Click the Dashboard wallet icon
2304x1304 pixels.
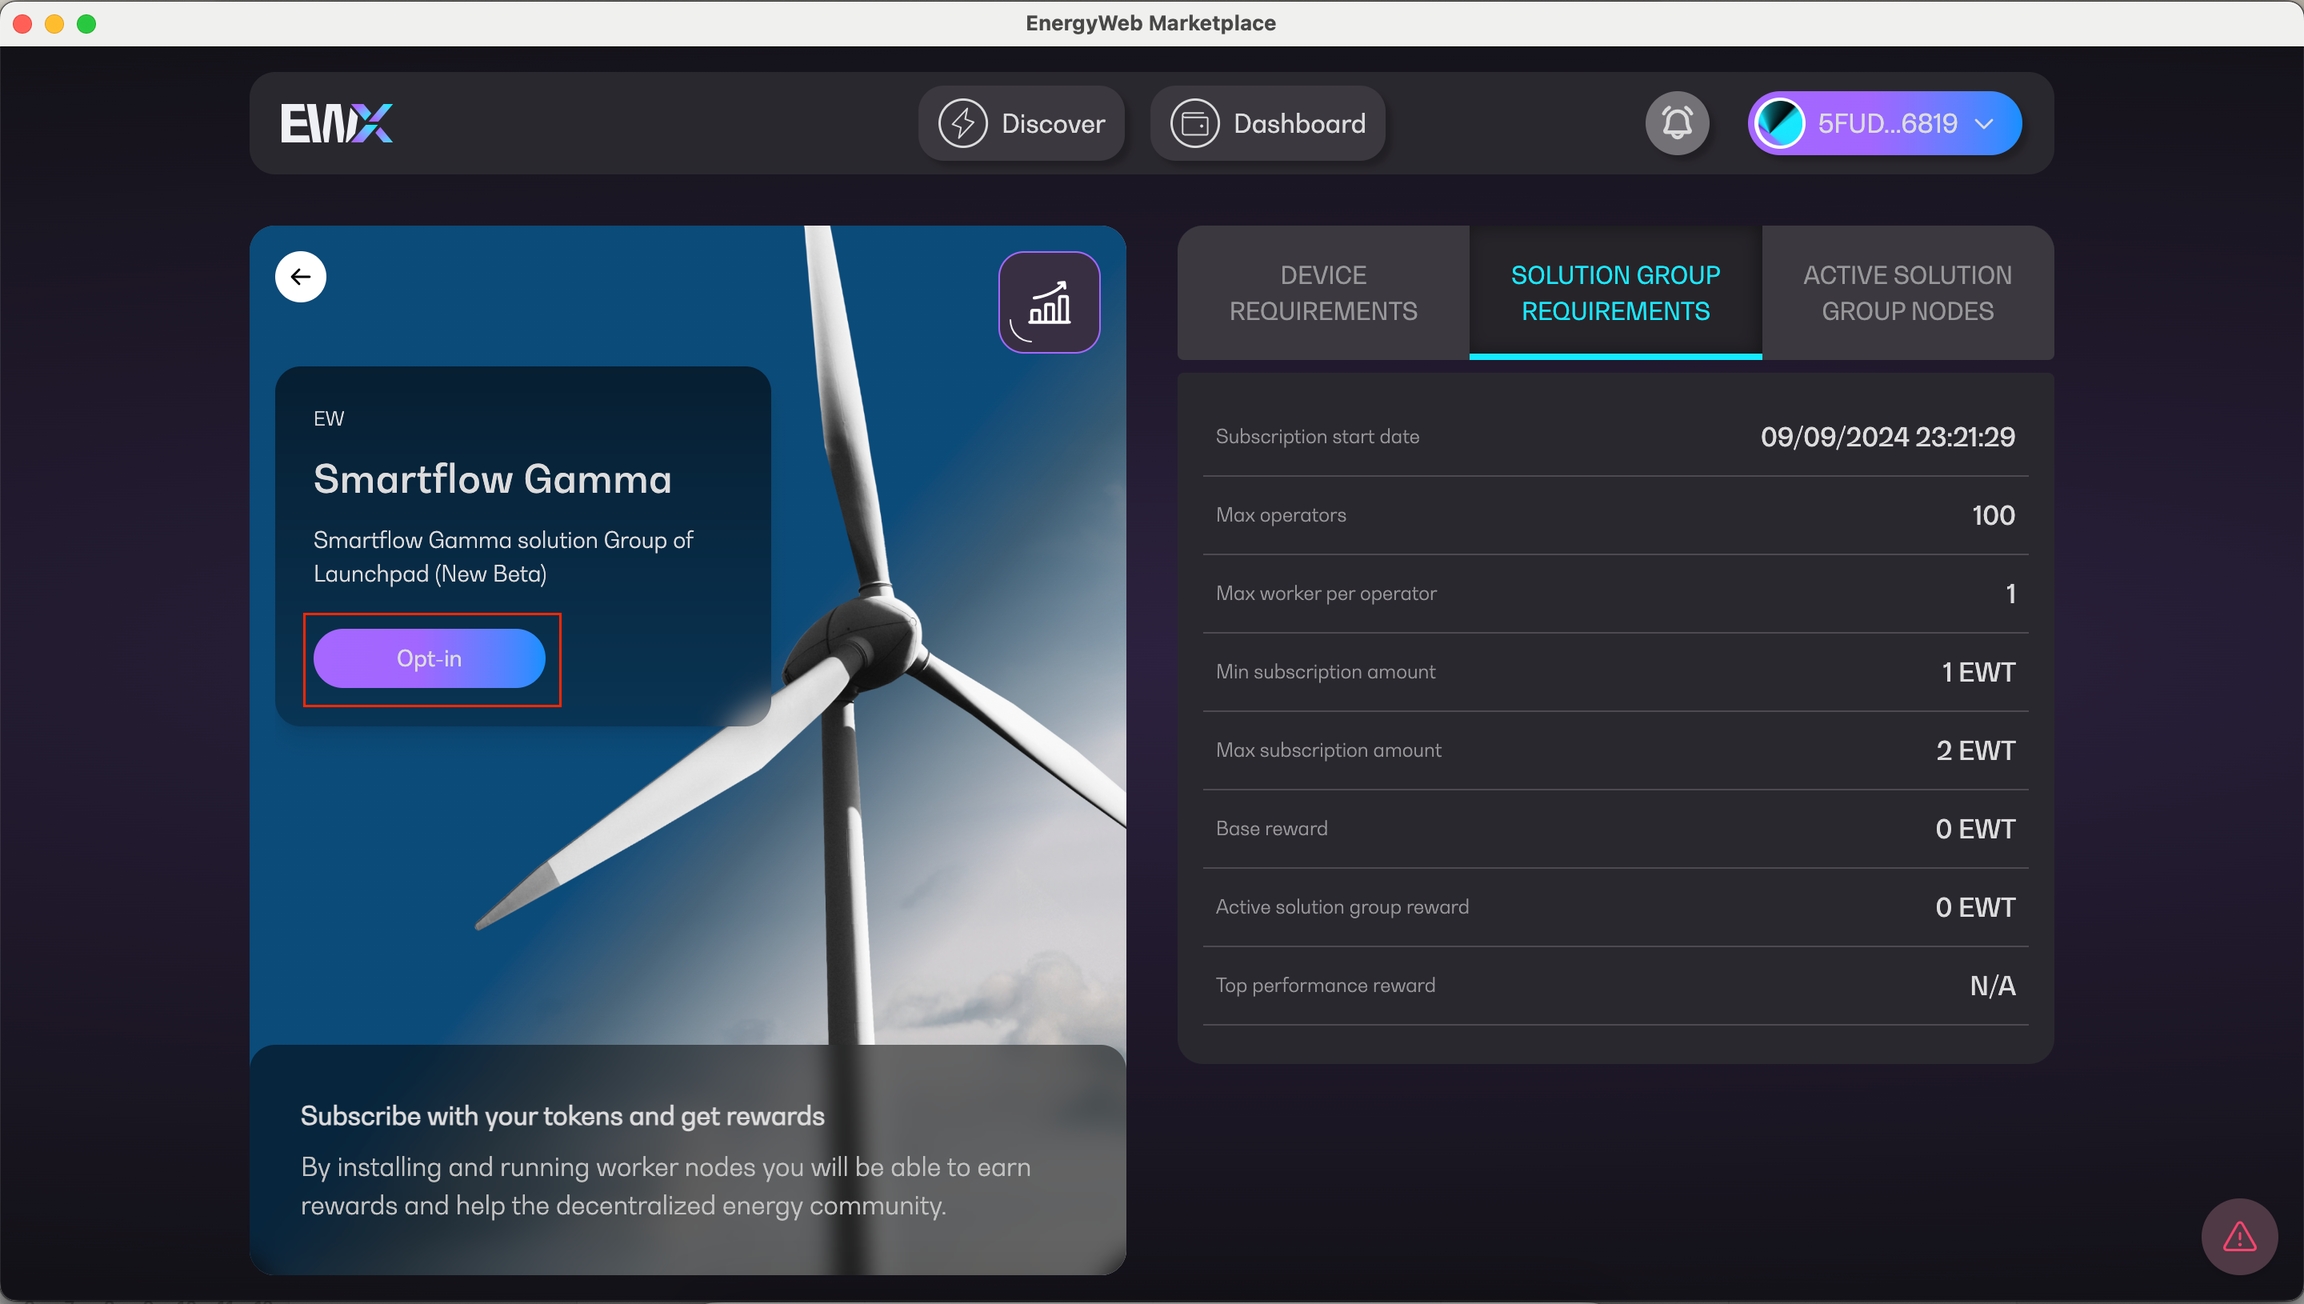tap(1194, 123)
